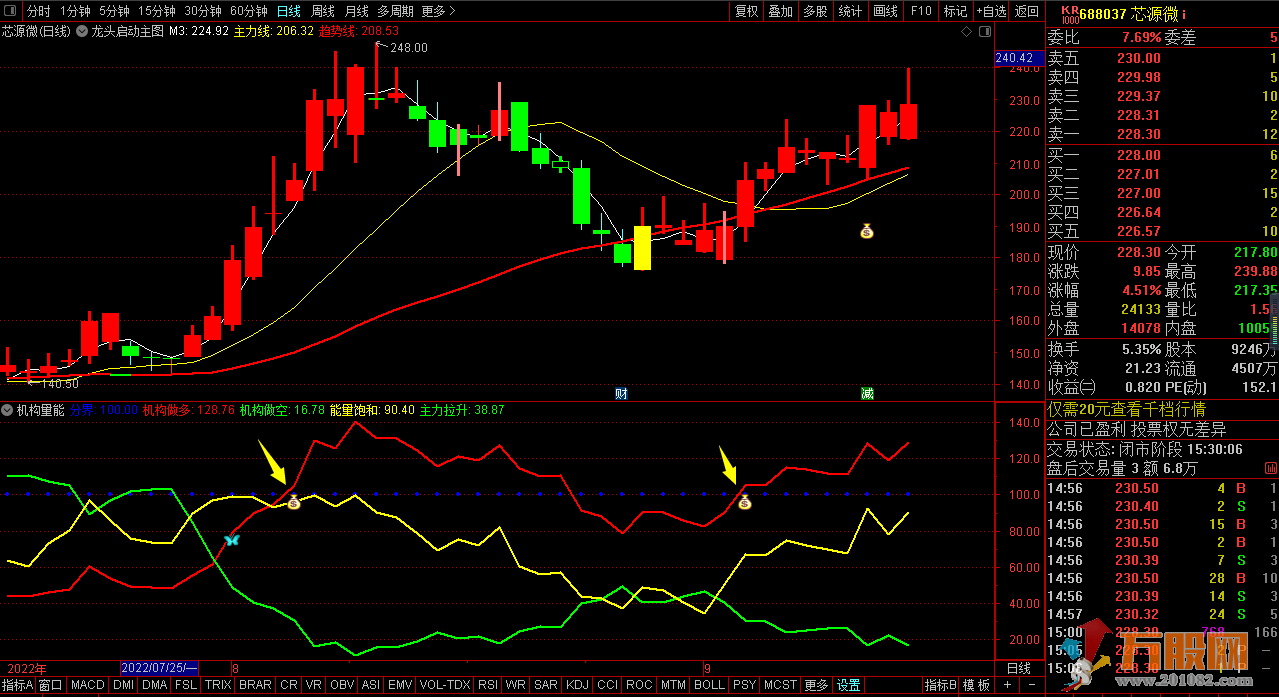Open the 龙头启动主图 indicator dropdown arrow
Screen dimensions: 1279x697
[82, 31]
